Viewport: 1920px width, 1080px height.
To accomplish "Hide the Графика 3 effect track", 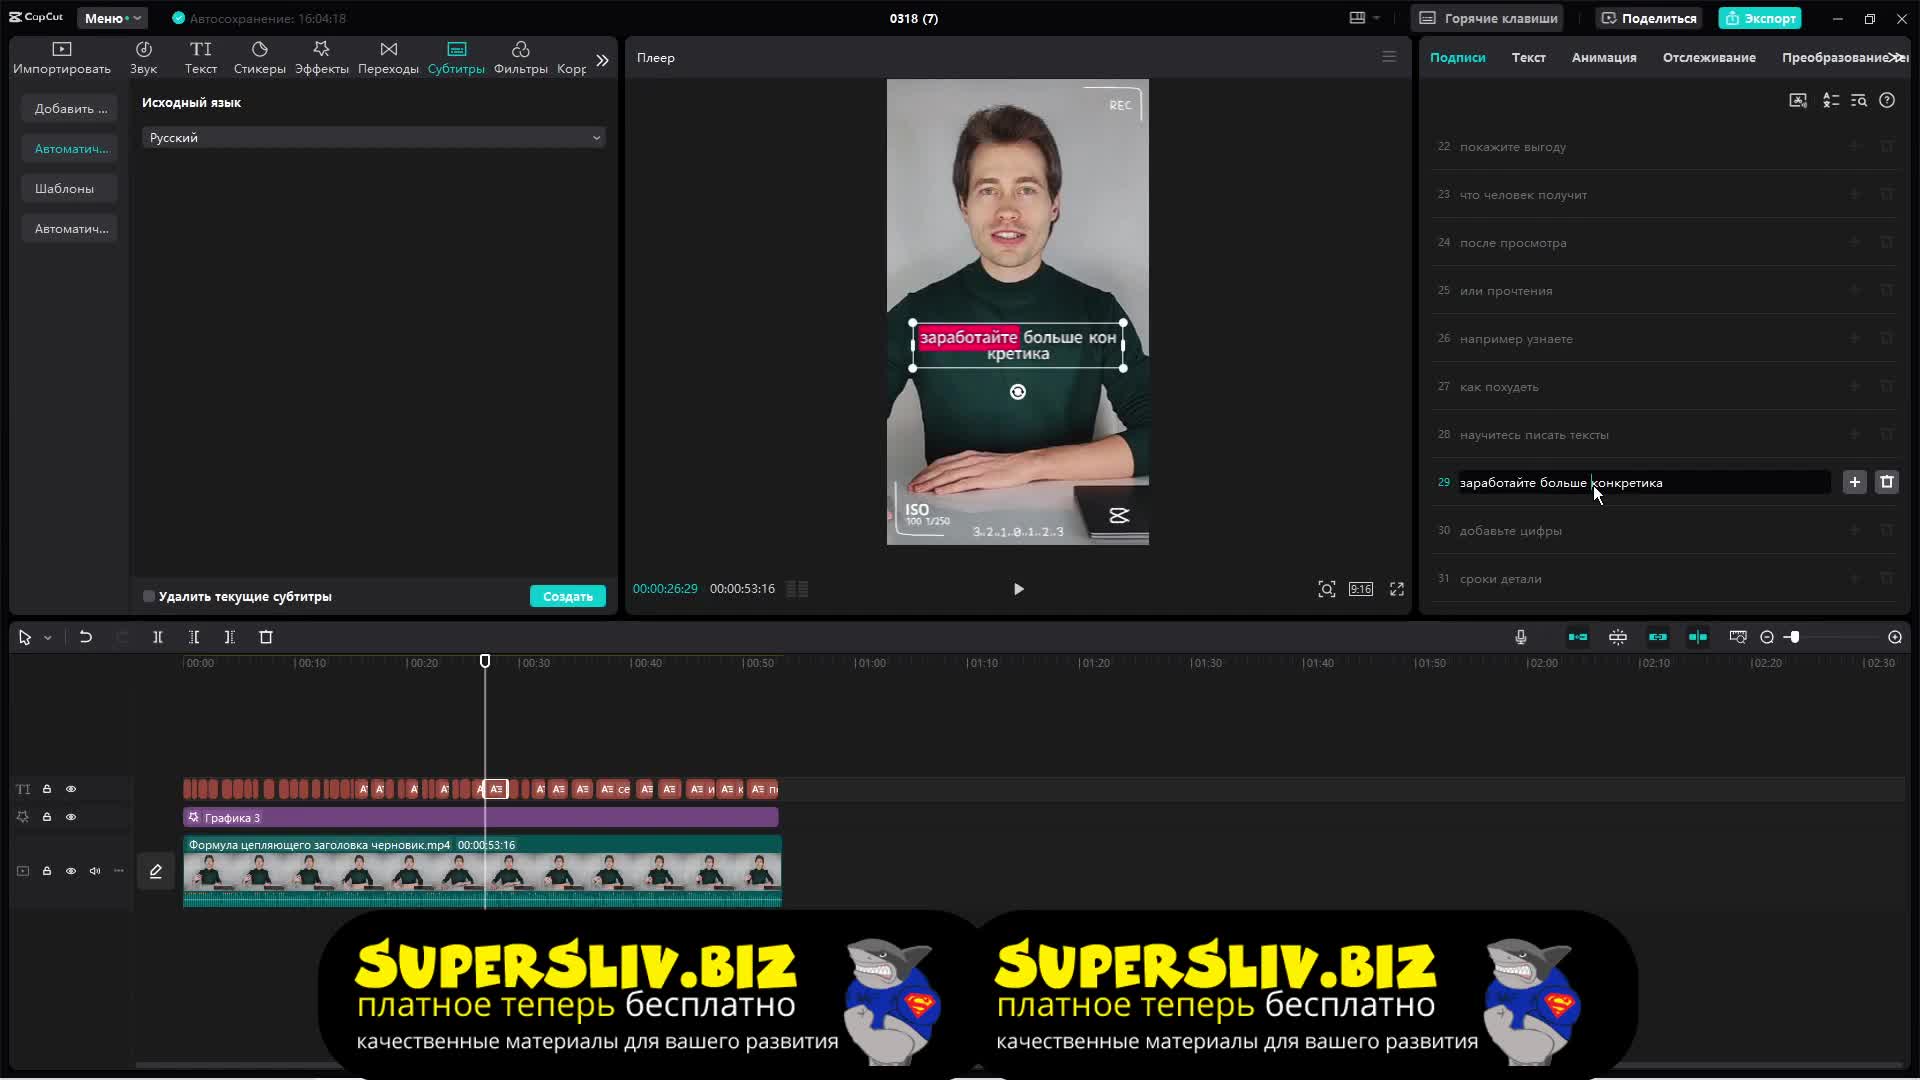I will click(71, 817).
